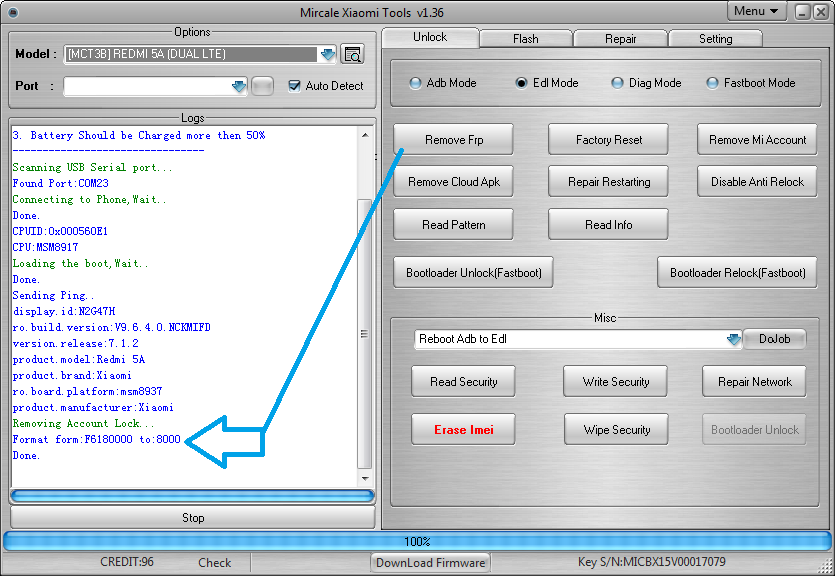The height and width of the screenshot is (576, 835).
Task: Select Fastboot Mode radio button
Action: 712,83
